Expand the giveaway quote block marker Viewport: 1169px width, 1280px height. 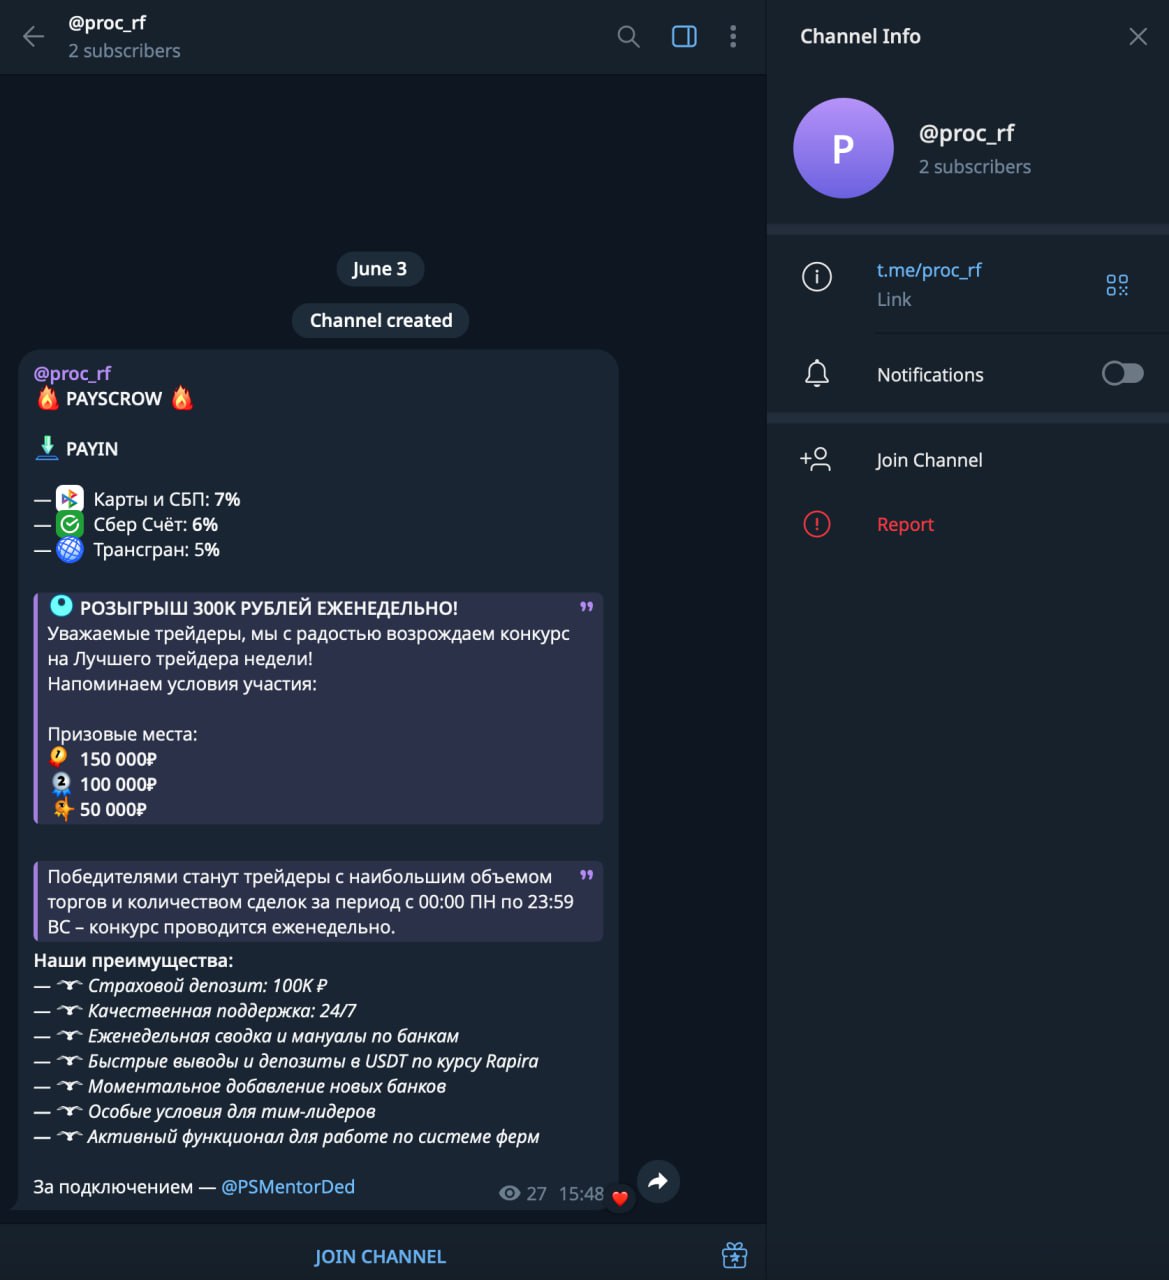(x=587, y=607)
